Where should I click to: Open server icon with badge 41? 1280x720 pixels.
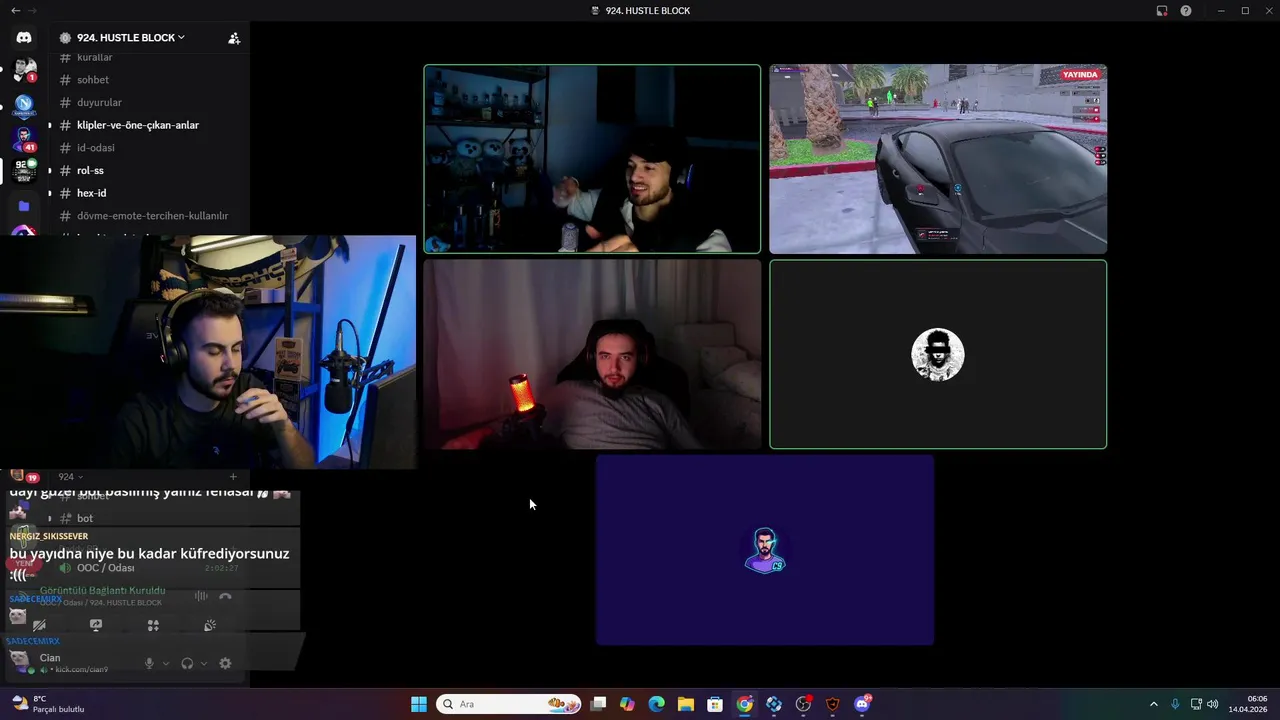24,138
